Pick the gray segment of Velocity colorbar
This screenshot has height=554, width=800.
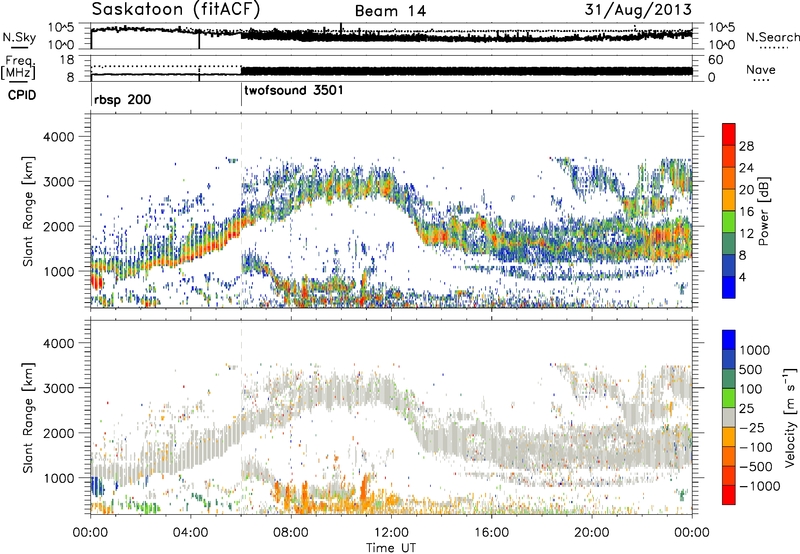pyautogui.click(x=729, y=418)
